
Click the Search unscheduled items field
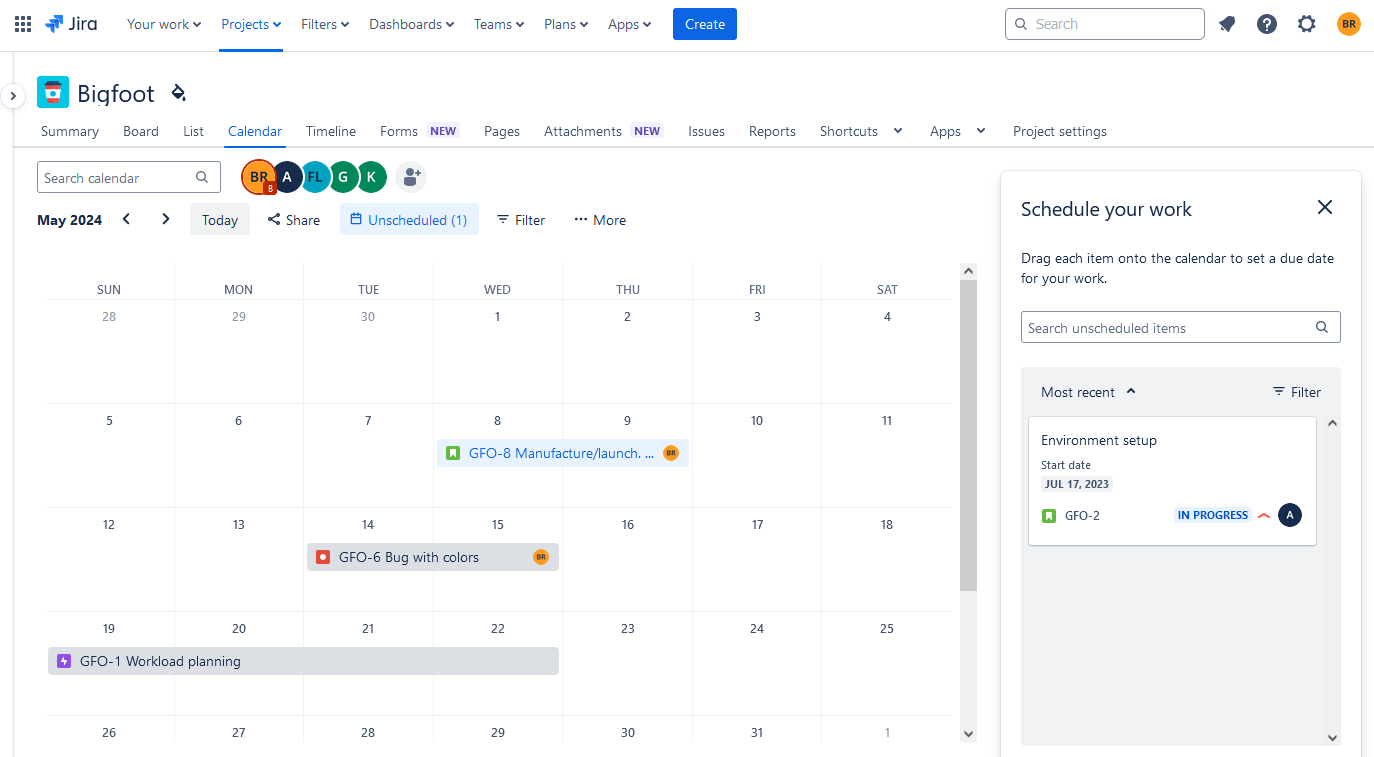(x=1180, y=328)
